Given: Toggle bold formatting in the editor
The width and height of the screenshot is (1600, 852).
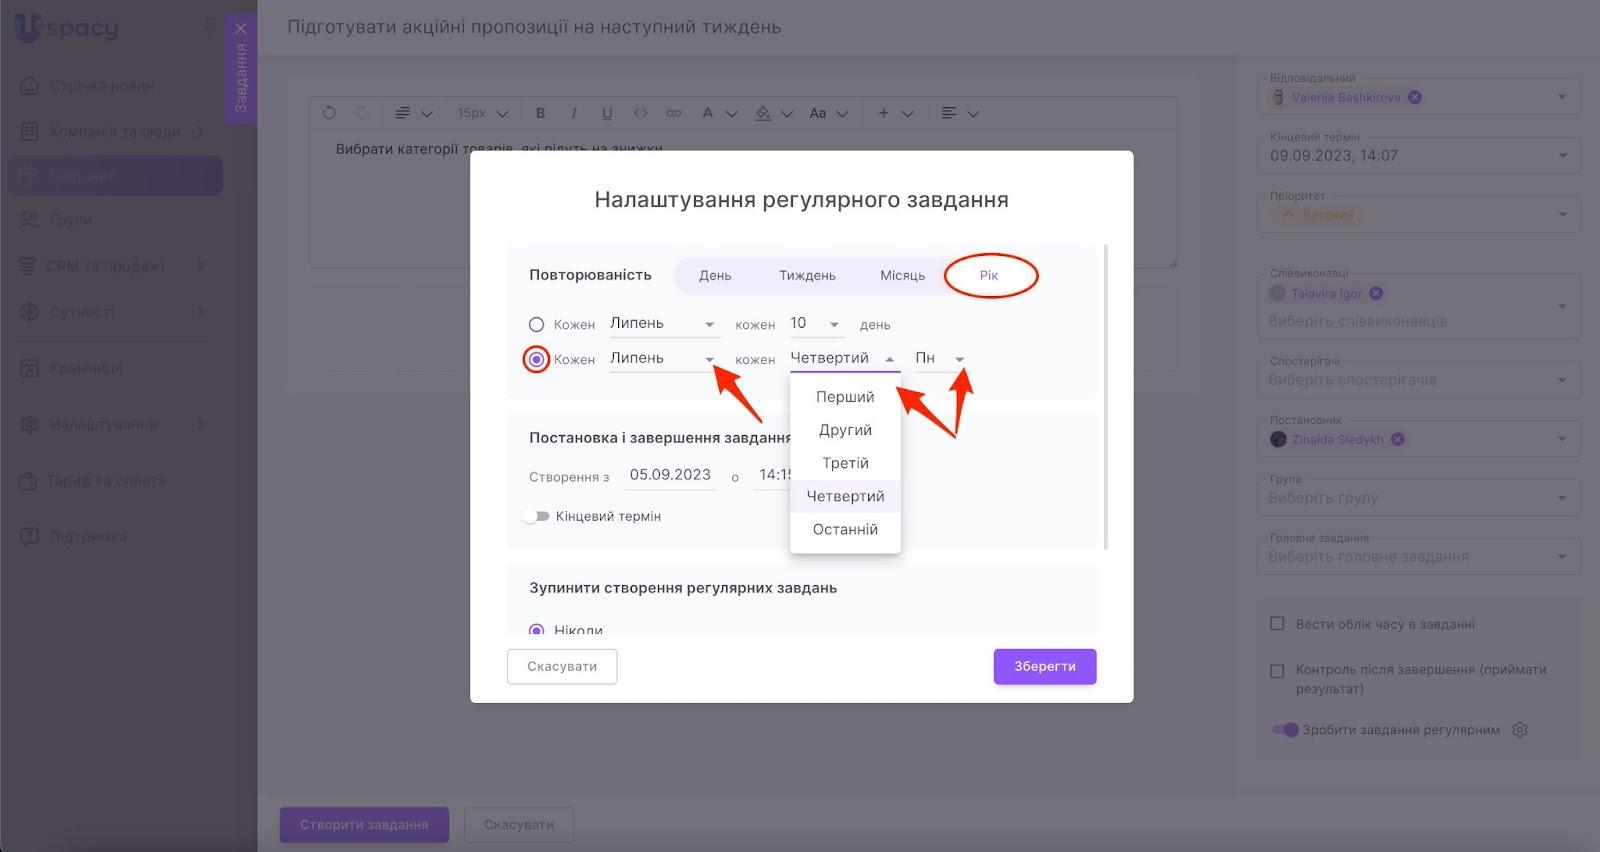Looking at the screenshot, I should [x=541, y=113].
